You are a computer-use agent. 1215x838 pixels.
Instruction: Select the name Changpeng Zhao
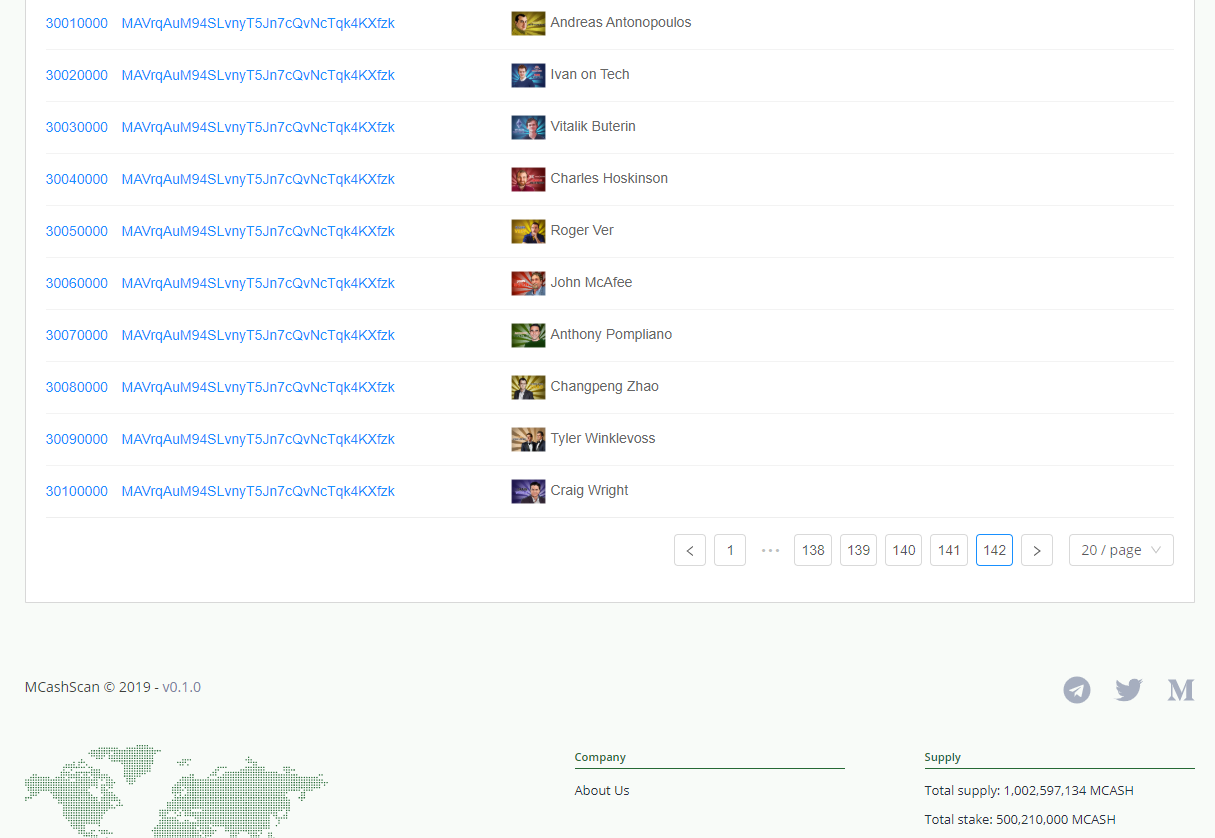point(605,386)
